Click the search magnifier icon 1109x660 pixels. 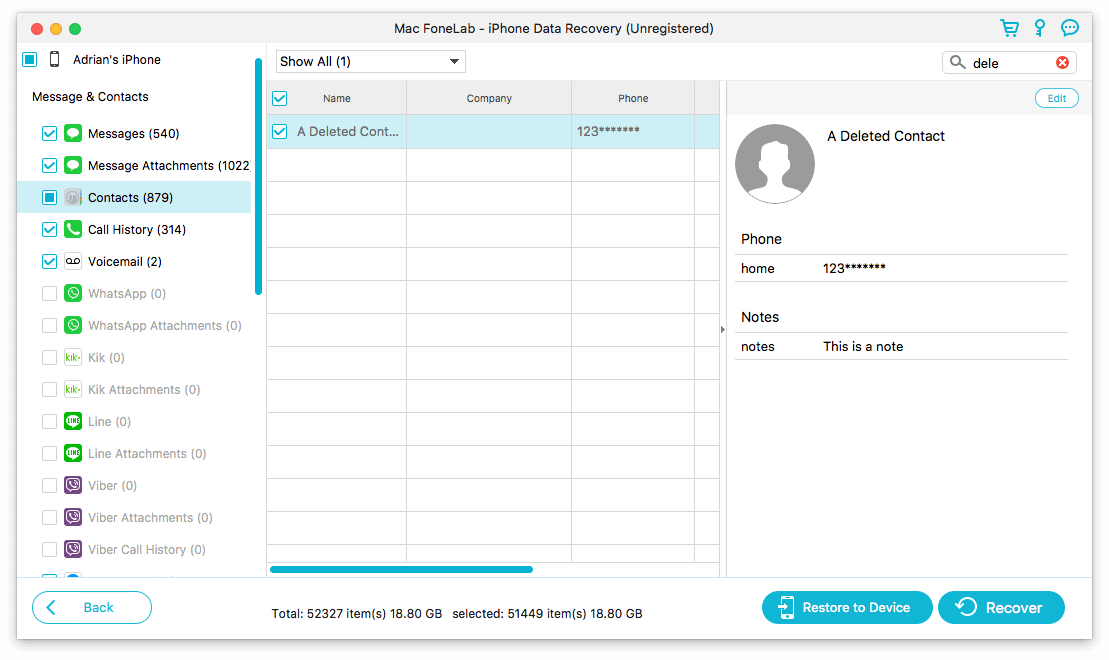point(957,62)
